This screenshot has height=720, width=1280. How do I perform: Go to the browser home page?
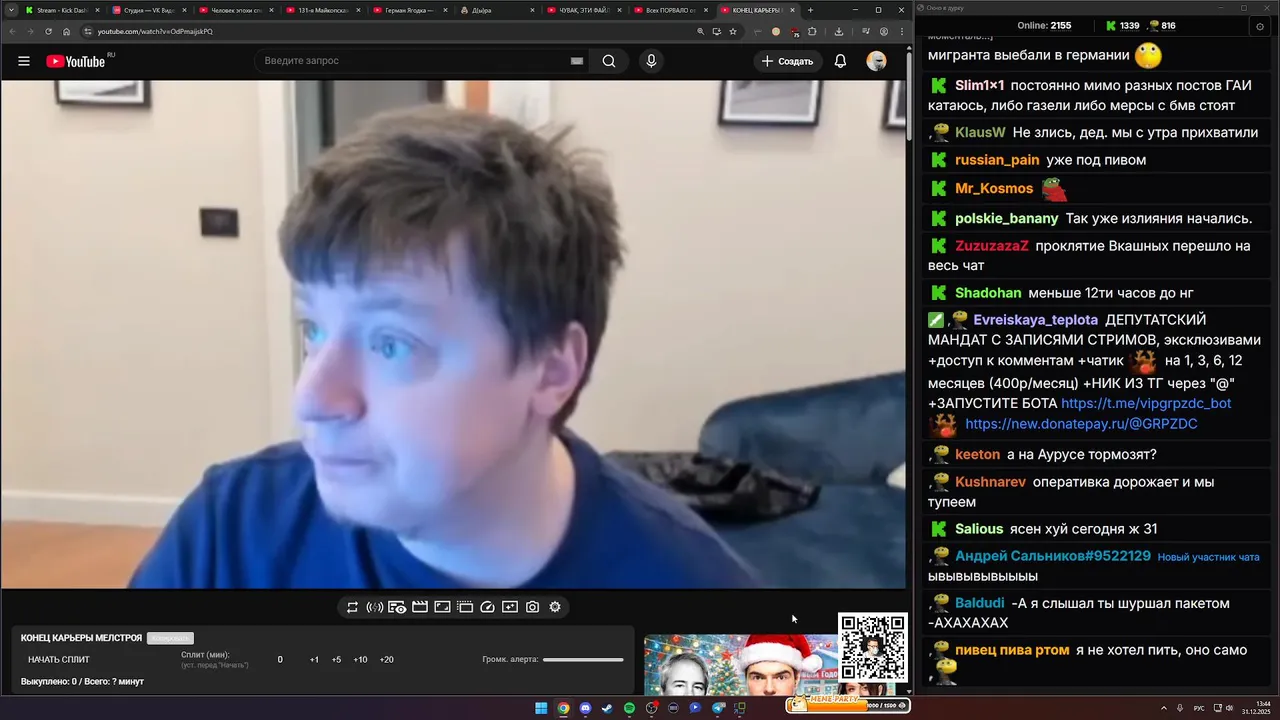pyautogui.click(x=67, y=31)
